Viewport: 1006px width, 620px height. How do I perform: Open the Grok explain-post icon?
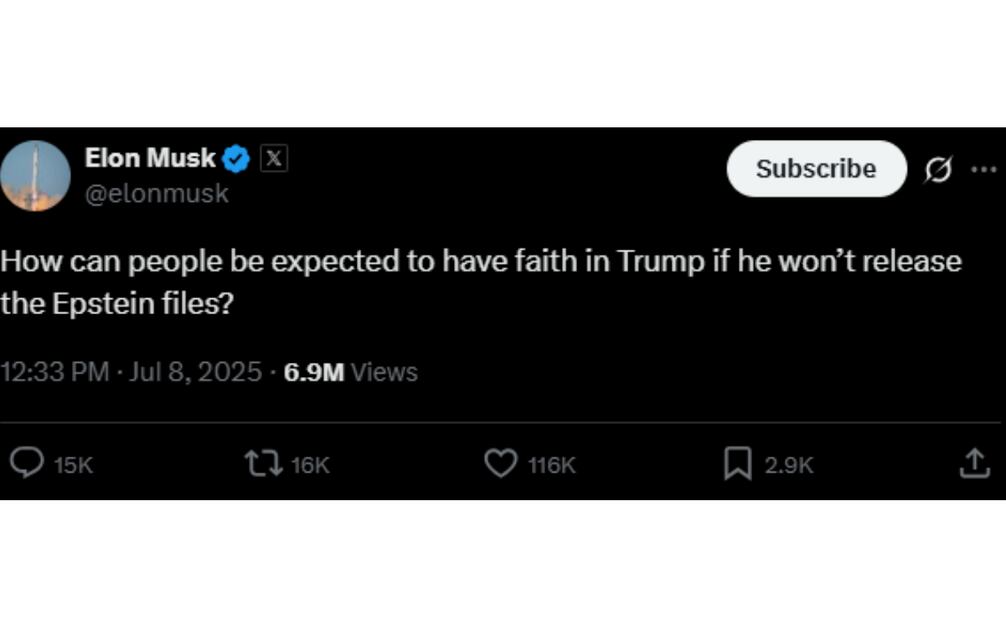click(938, 170)
